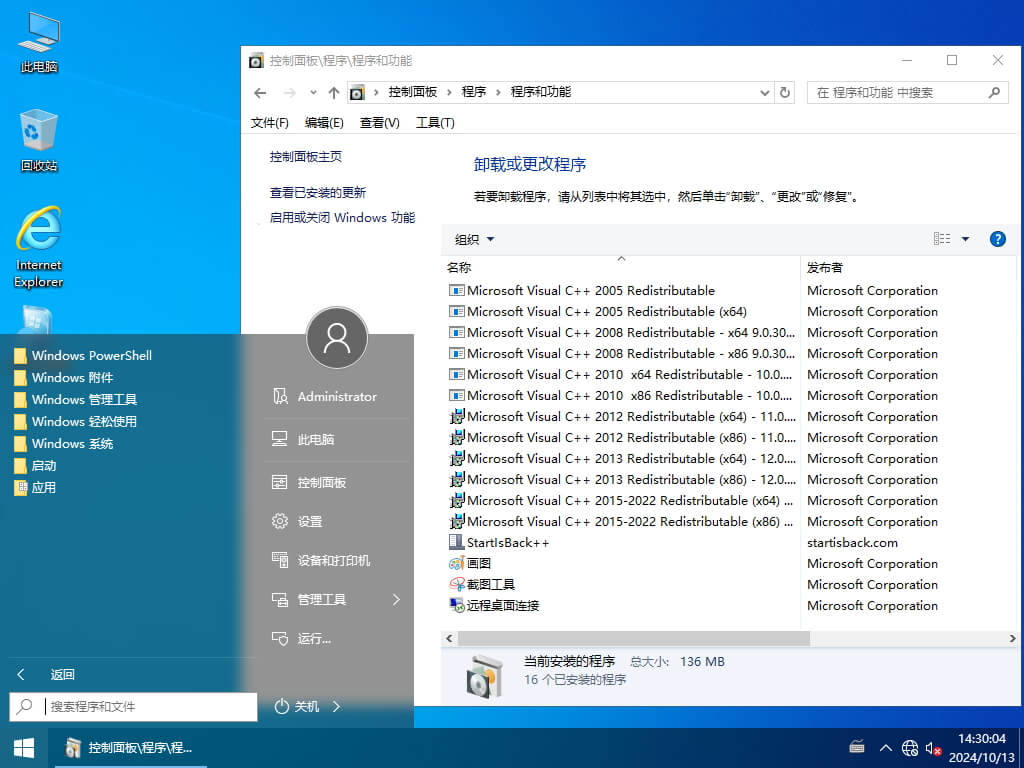The height and width of the screenshot is (768, 1024).
Task: Click 控制面板 in the address breadcrumb
Action: [x=413, y=92]
